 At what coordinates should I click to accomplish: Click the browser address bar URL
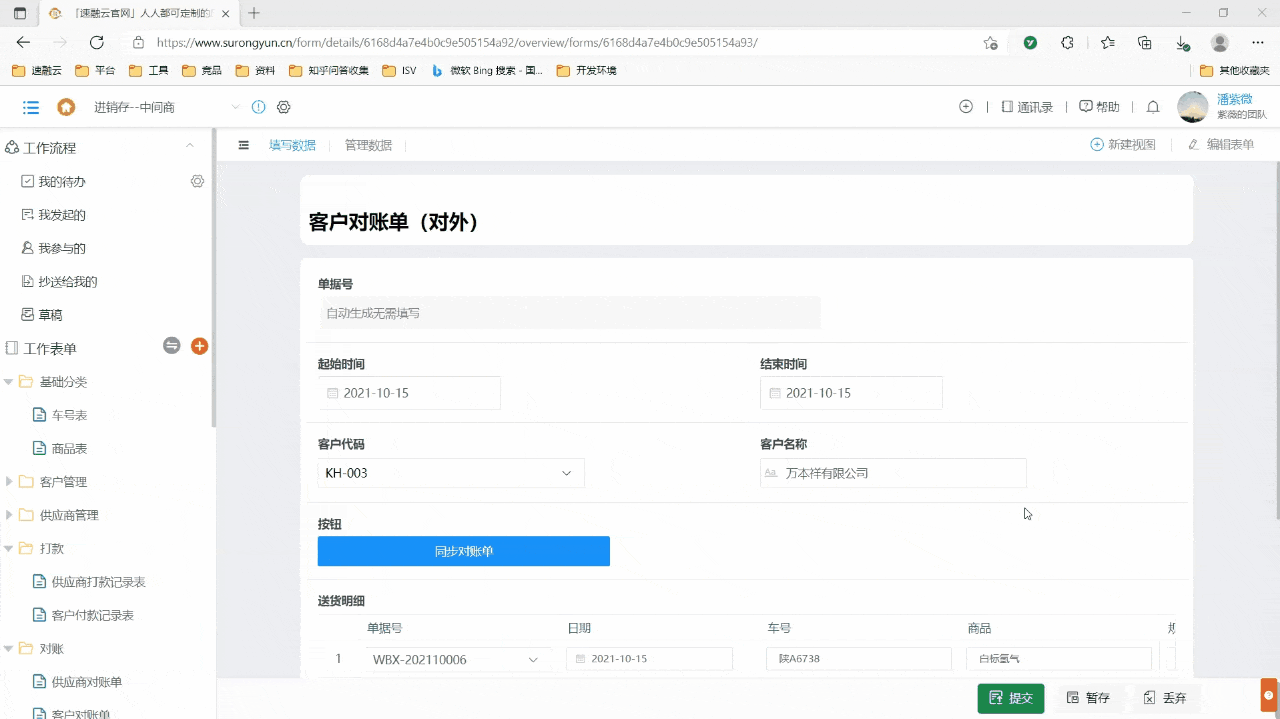pos(457,43)
